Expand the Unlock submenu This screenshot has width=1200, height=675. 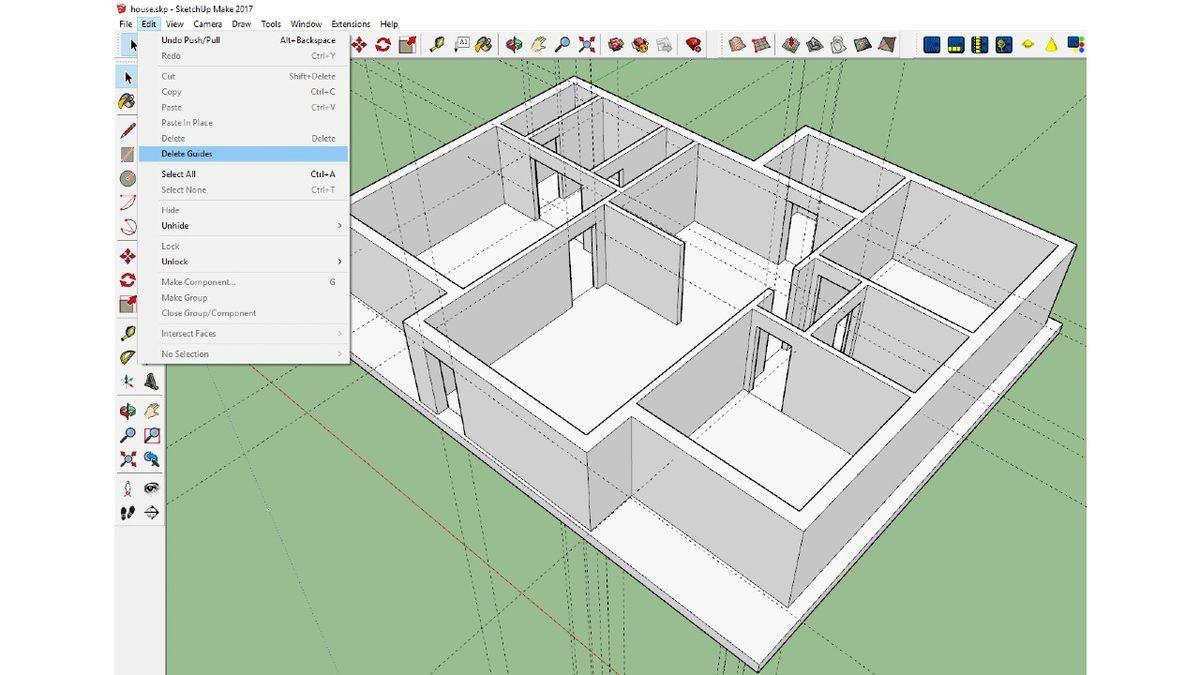click(x=174, y=261)
